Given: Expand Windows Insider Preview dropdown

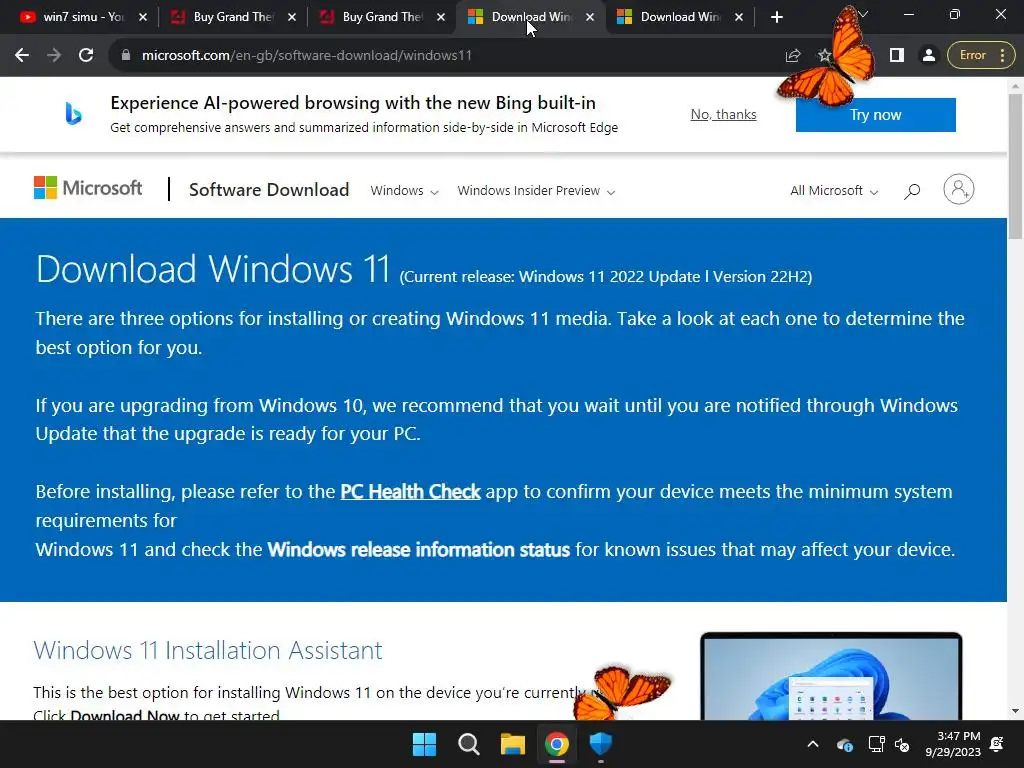Looking at the screenshot, I should pos(536,191).
